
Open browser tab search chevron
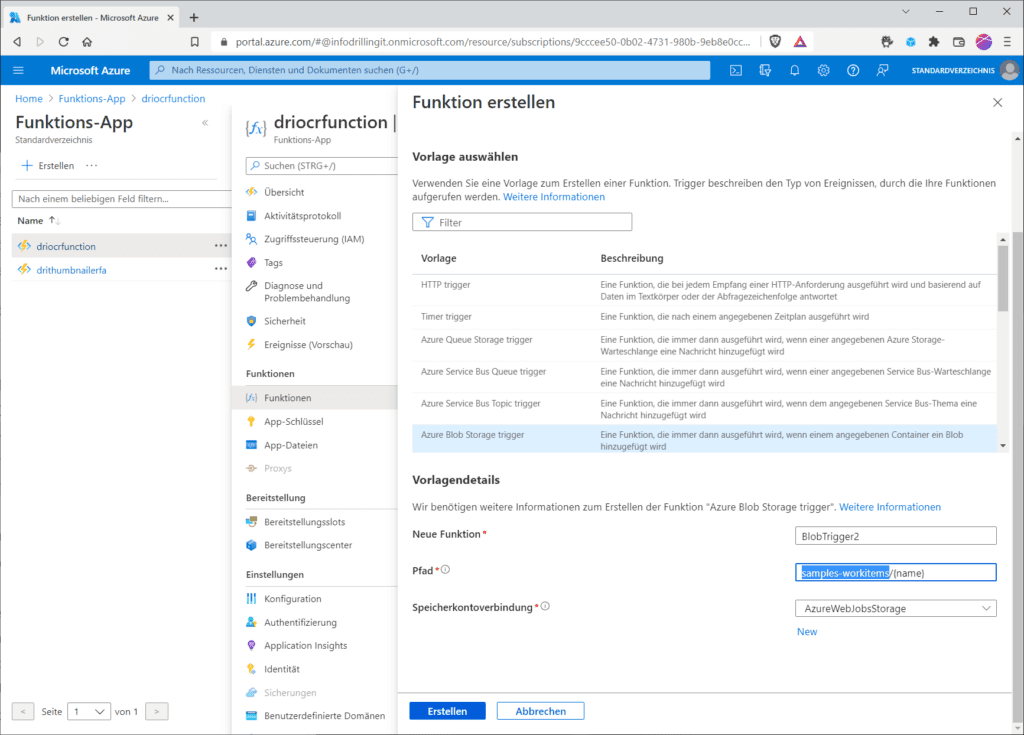click(905, 12)
